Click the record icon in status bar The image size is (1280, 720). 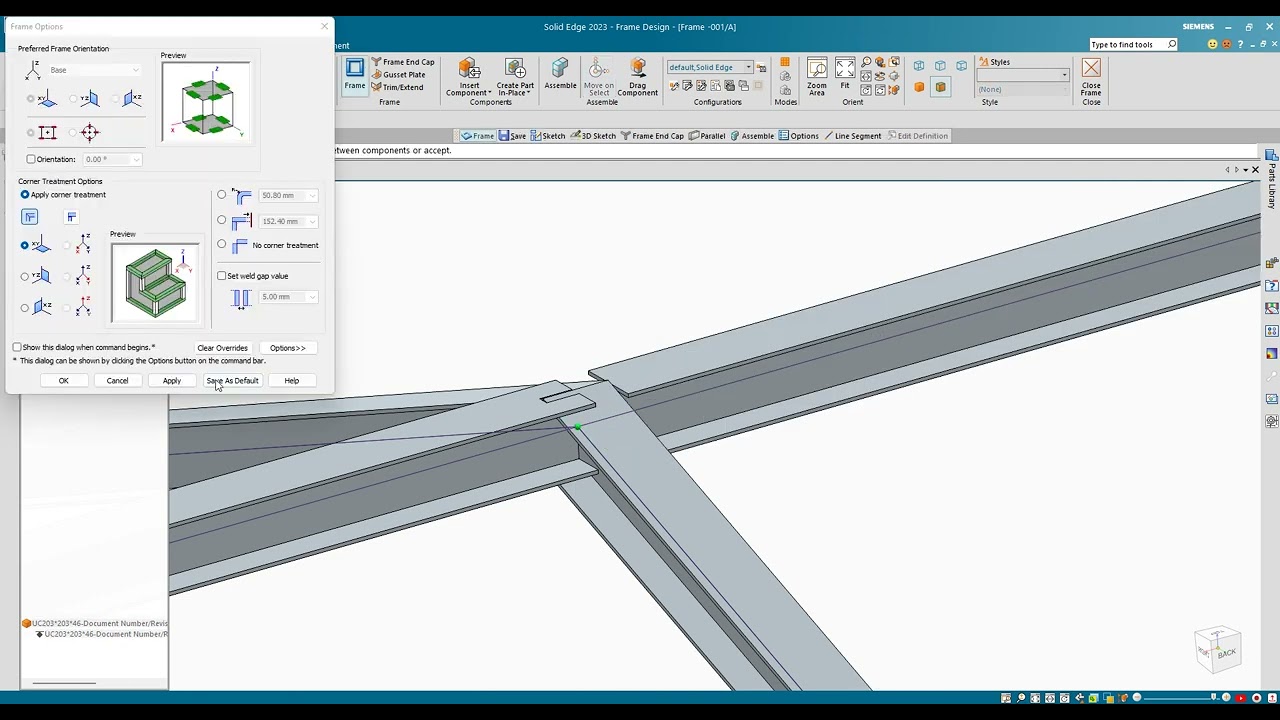pyautogui.click(x=1257, y=697)
